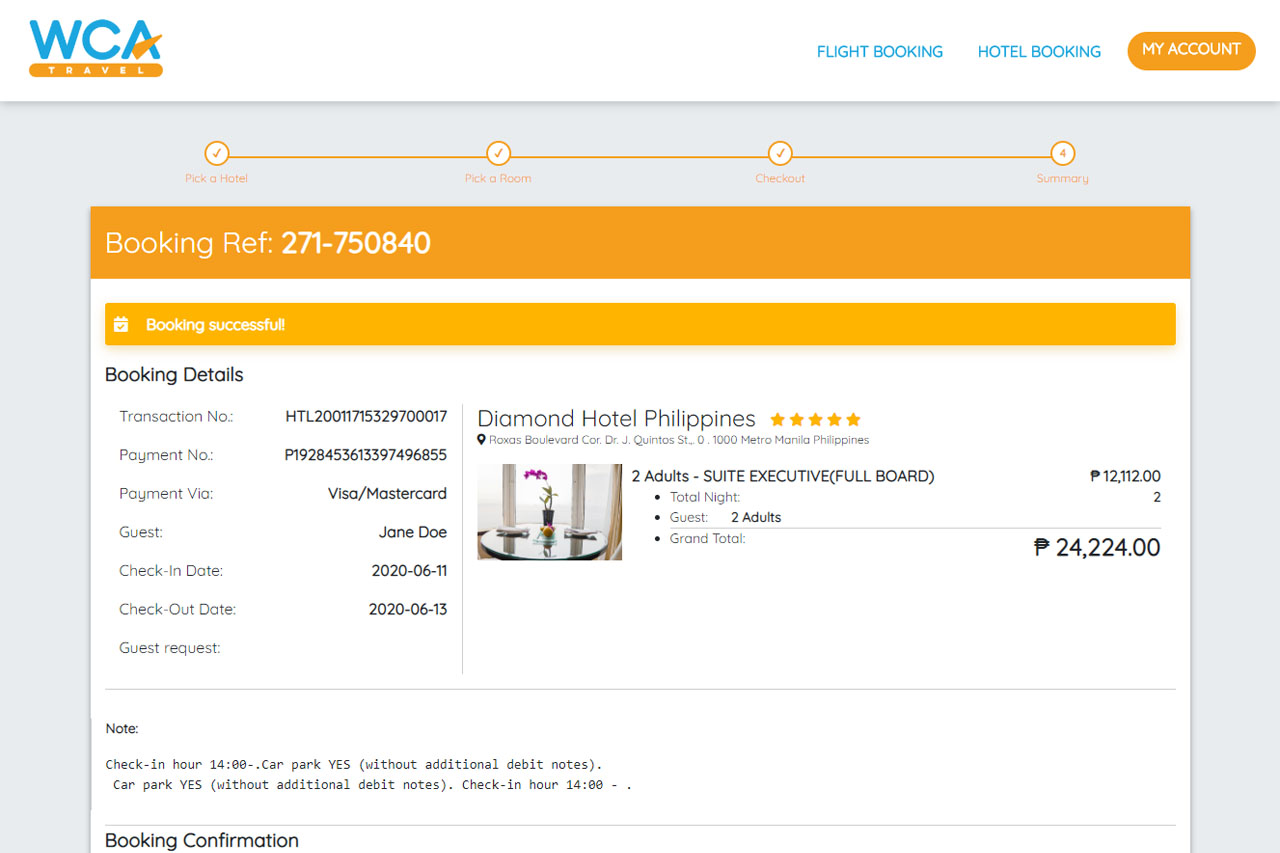Click the 'Summary' step label

[x=1062, y=179]
